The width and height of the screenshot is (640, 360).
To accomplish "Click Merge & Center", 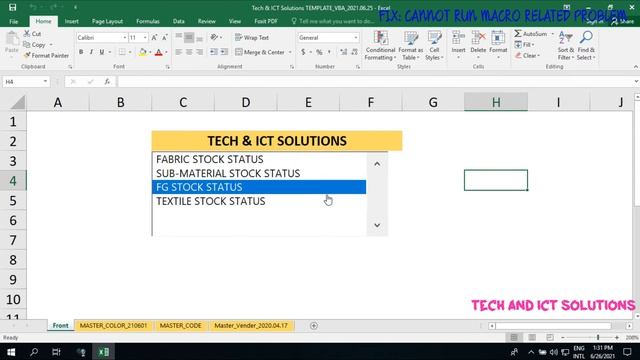I will click(260, 52).
